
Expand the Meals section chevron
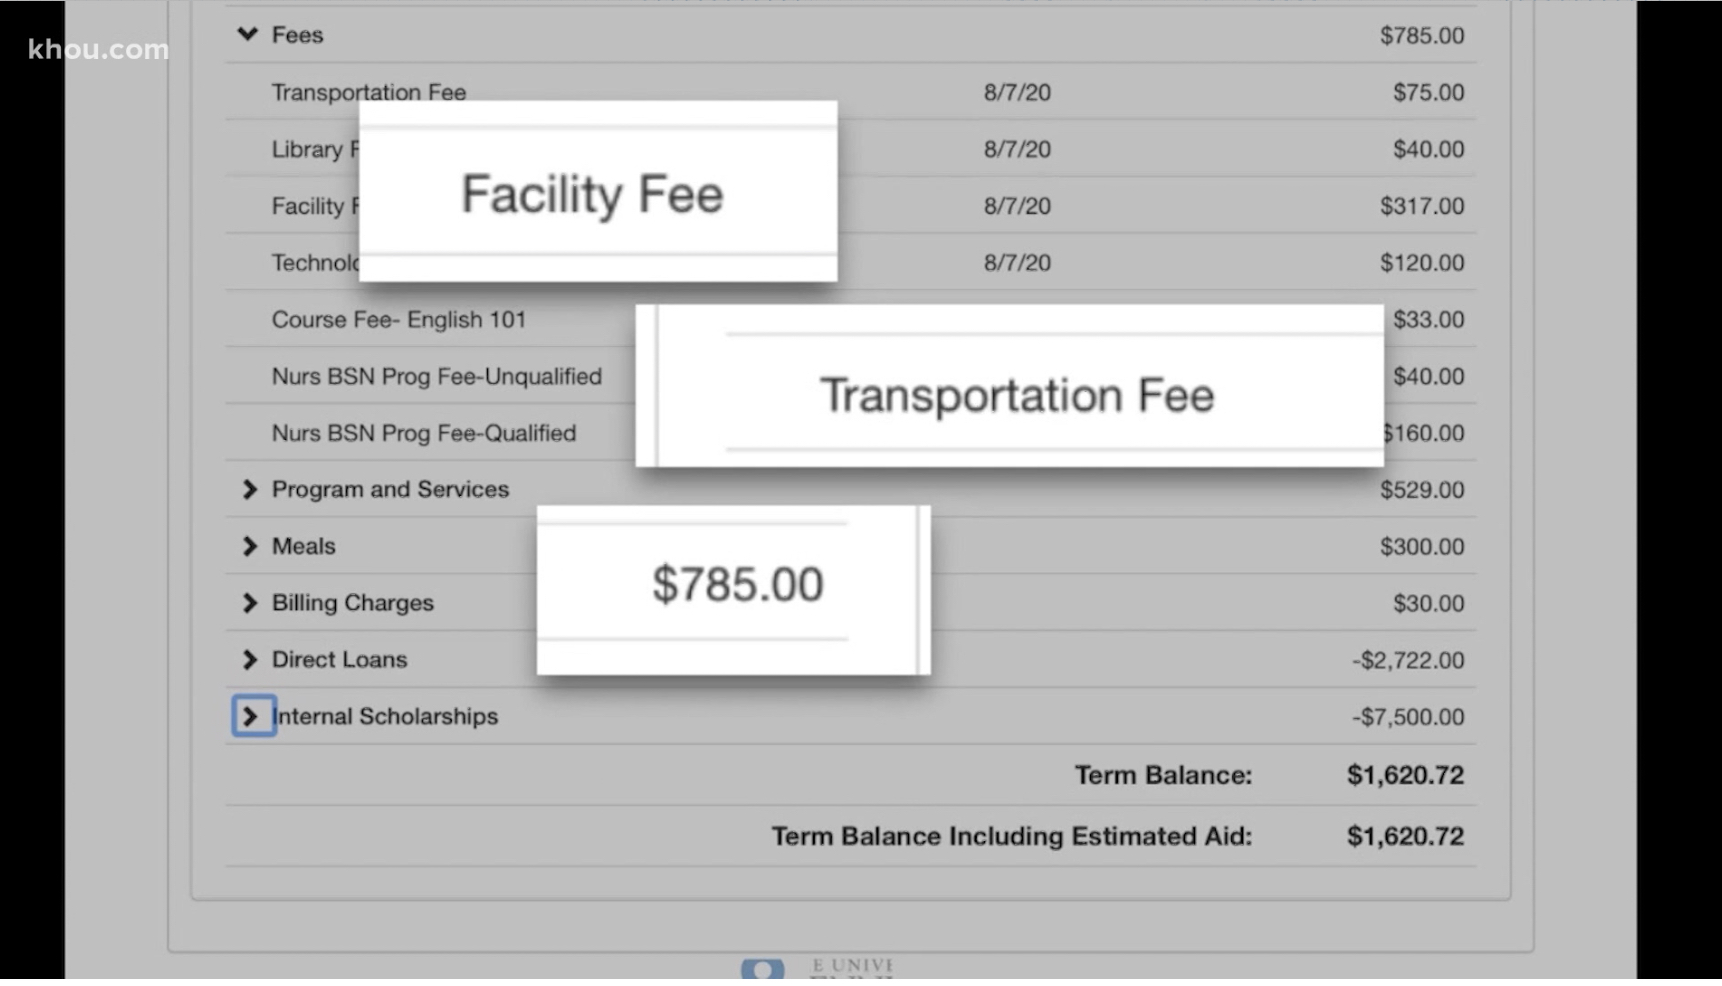tap(250, 546)
